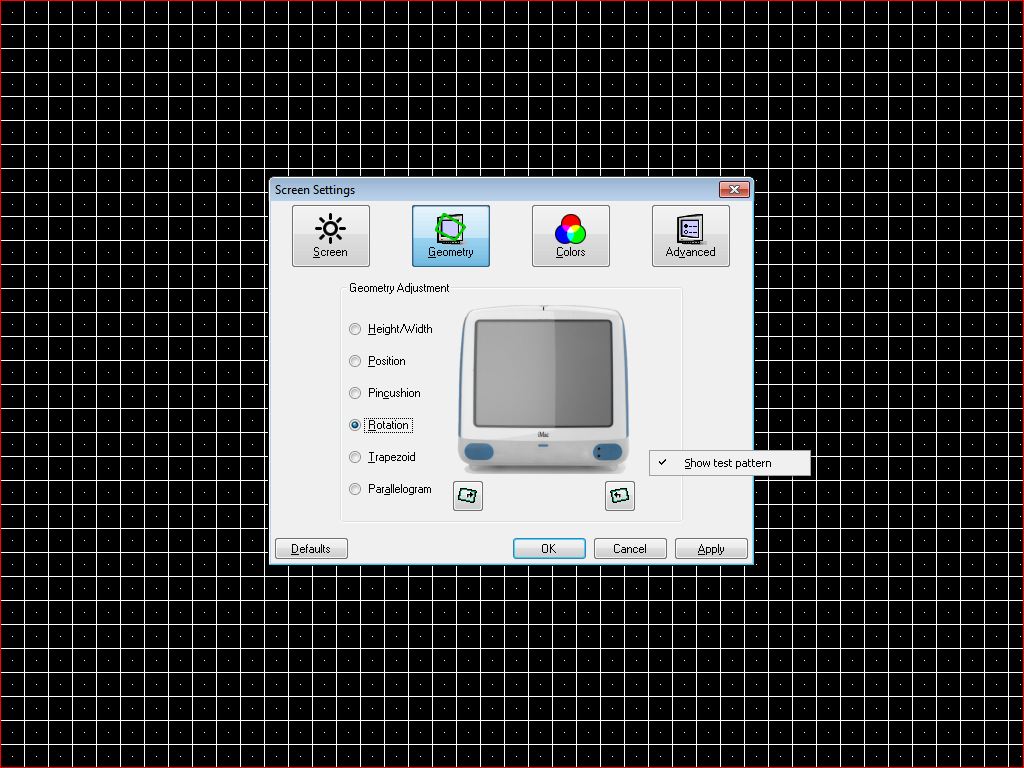
Task: Switch to the Geometry tab
Action: click(x=451, y=236)
